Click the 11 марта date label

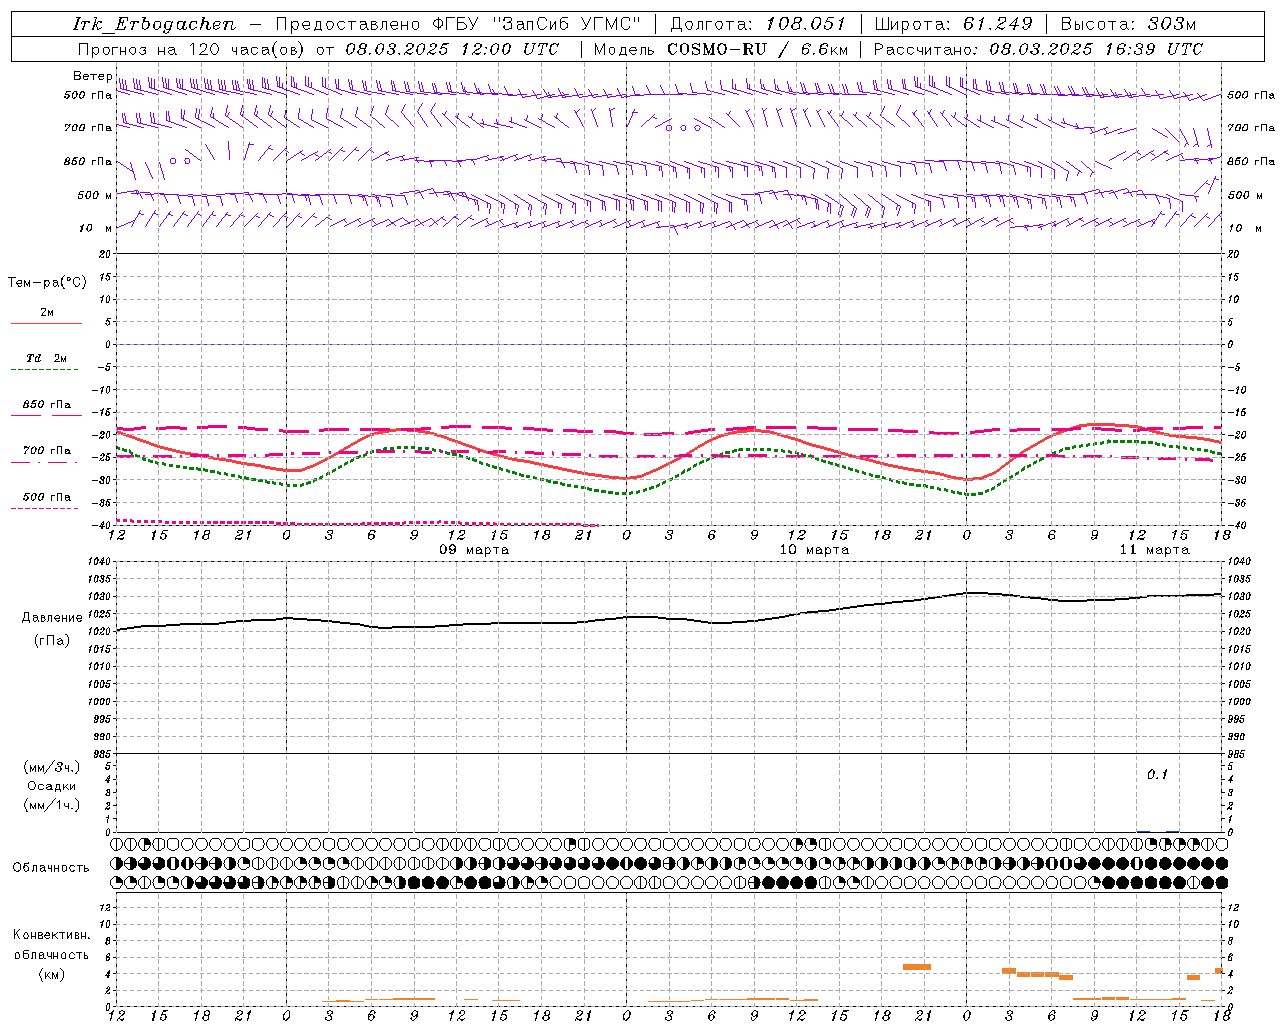[x=1154, y=550]
